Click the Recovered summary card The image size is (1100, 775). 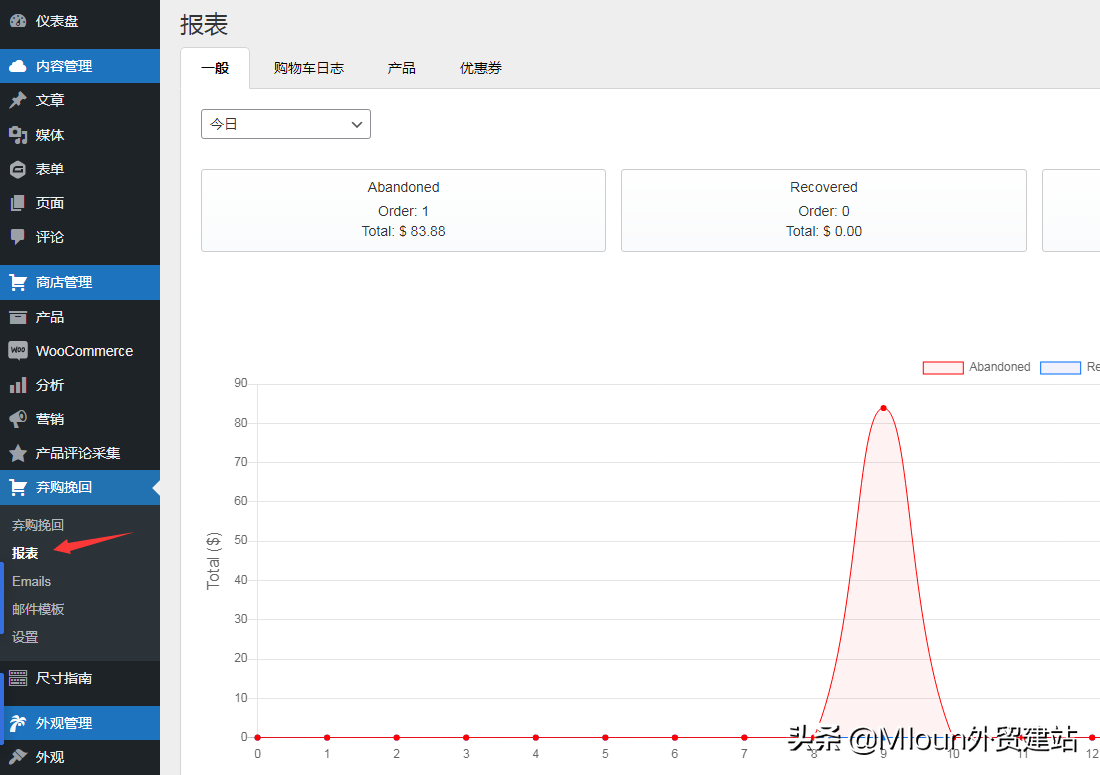tap(824, 210)
